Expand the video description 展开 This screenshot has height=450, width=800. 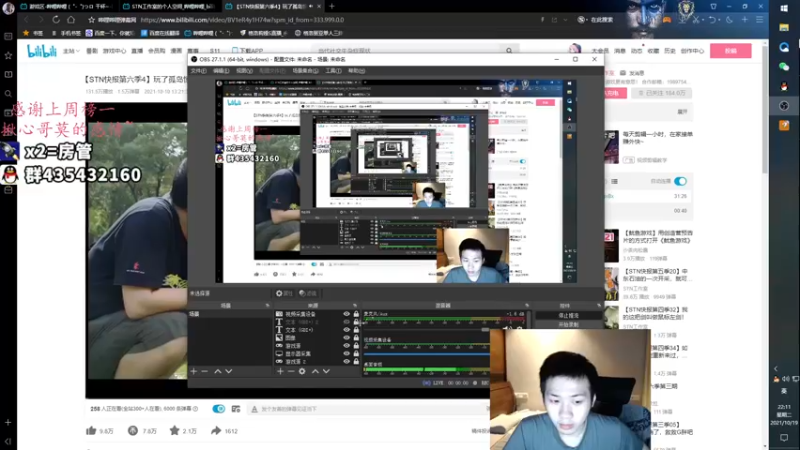pyautogui.click(x=682, y=111)
